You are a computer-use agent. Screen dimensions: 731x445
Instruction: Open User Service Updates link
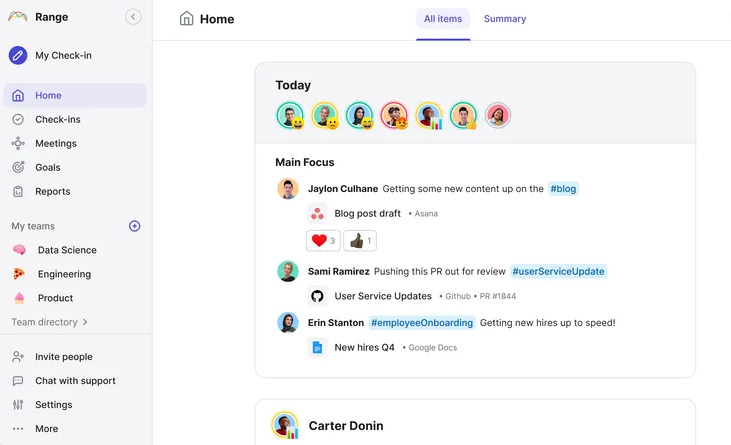[383, 296]
